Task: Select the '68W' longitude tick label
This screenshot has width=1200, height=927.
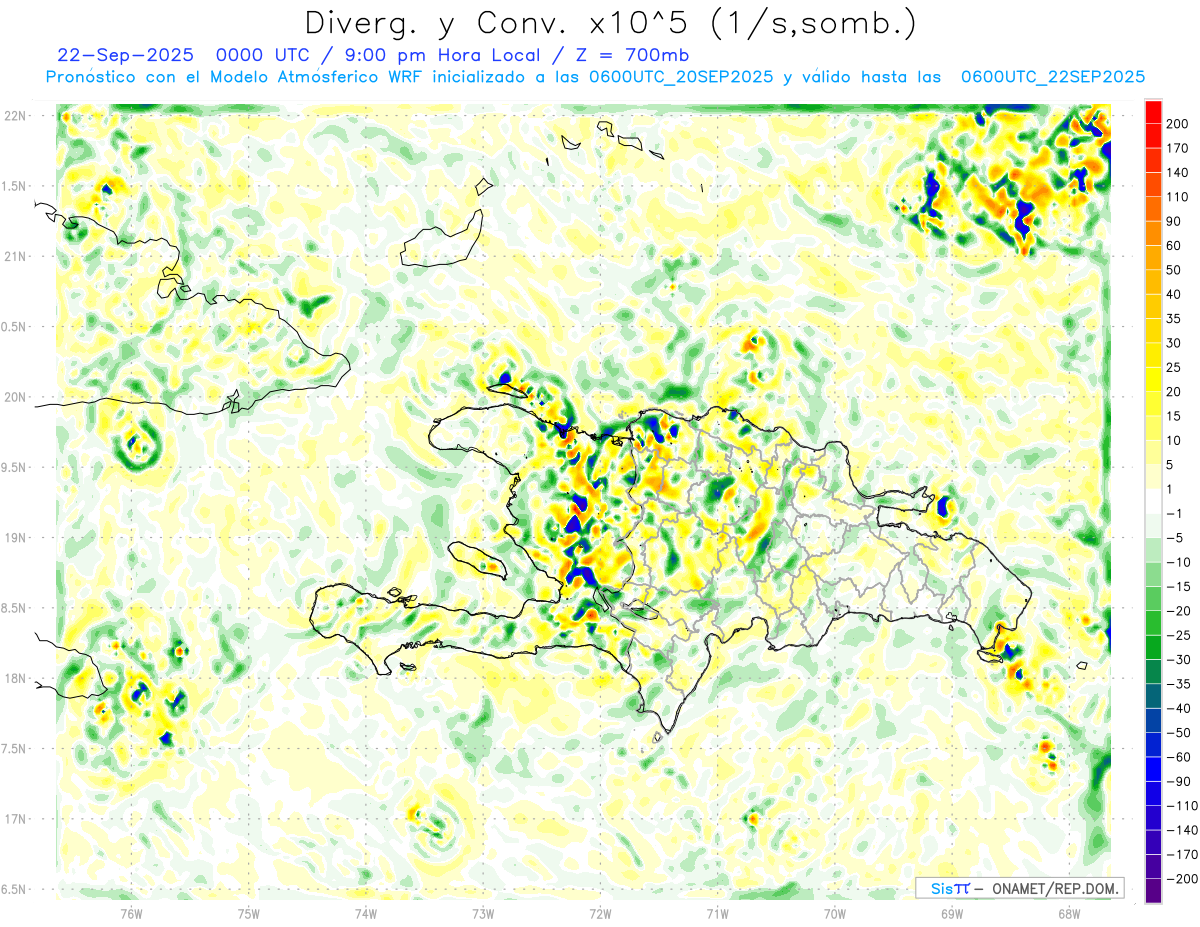Action: click(x=1068, y=912)
